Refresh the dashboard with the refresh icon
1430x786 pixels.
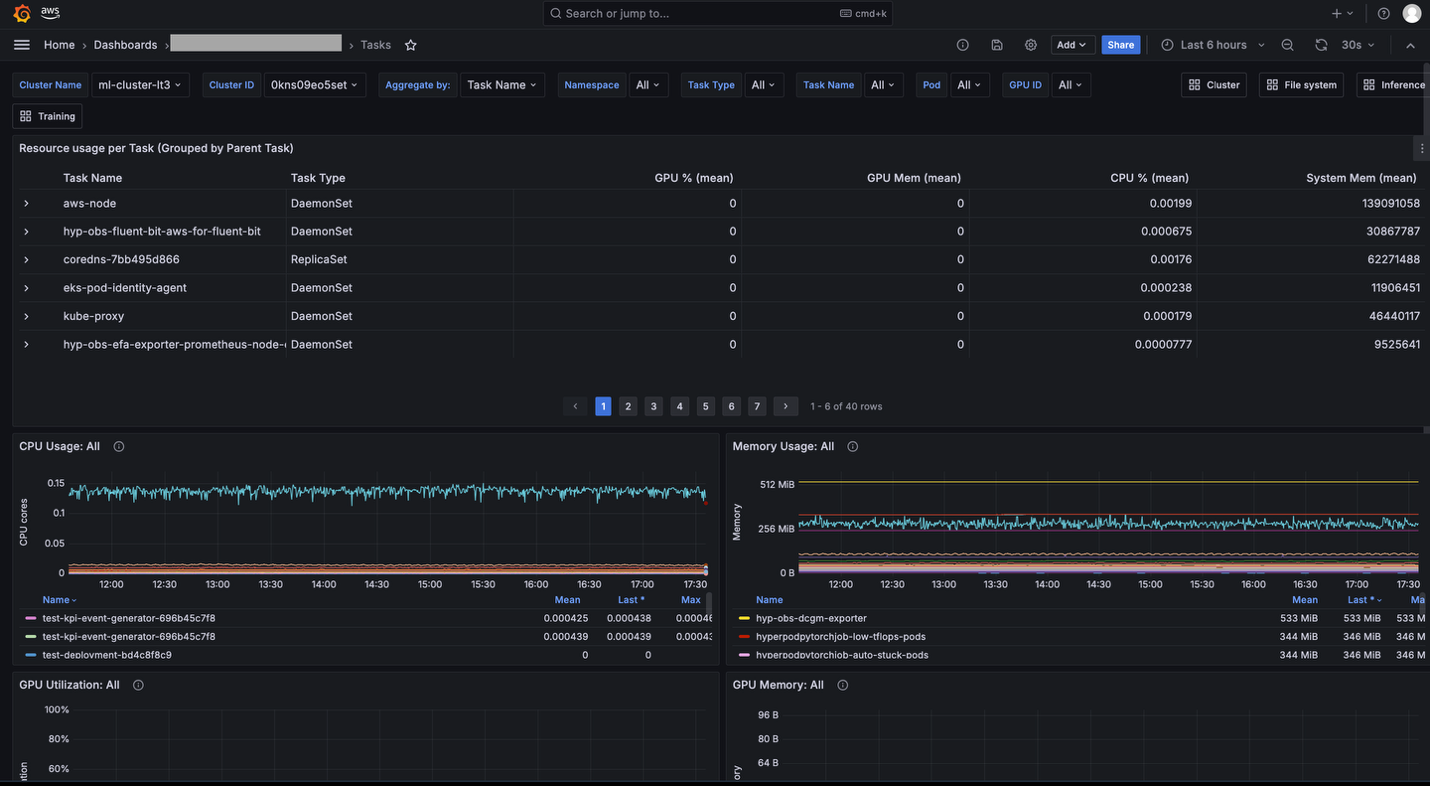(1321, 45)
